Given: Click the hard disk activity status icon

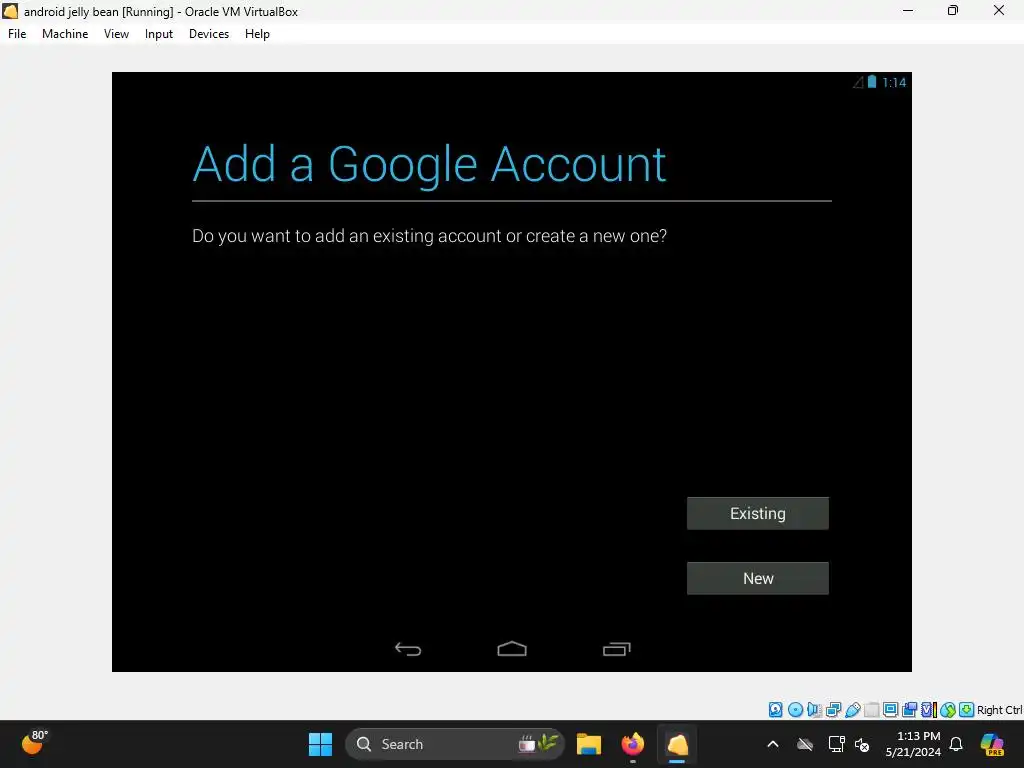Looking at the screenshot, I should tap(775, 710).
